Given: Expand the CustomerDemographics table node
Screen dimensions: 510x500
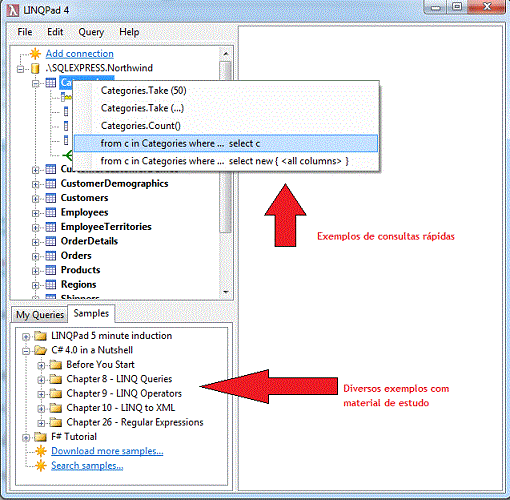Looking at the screenshot, I should coord(35,184).
